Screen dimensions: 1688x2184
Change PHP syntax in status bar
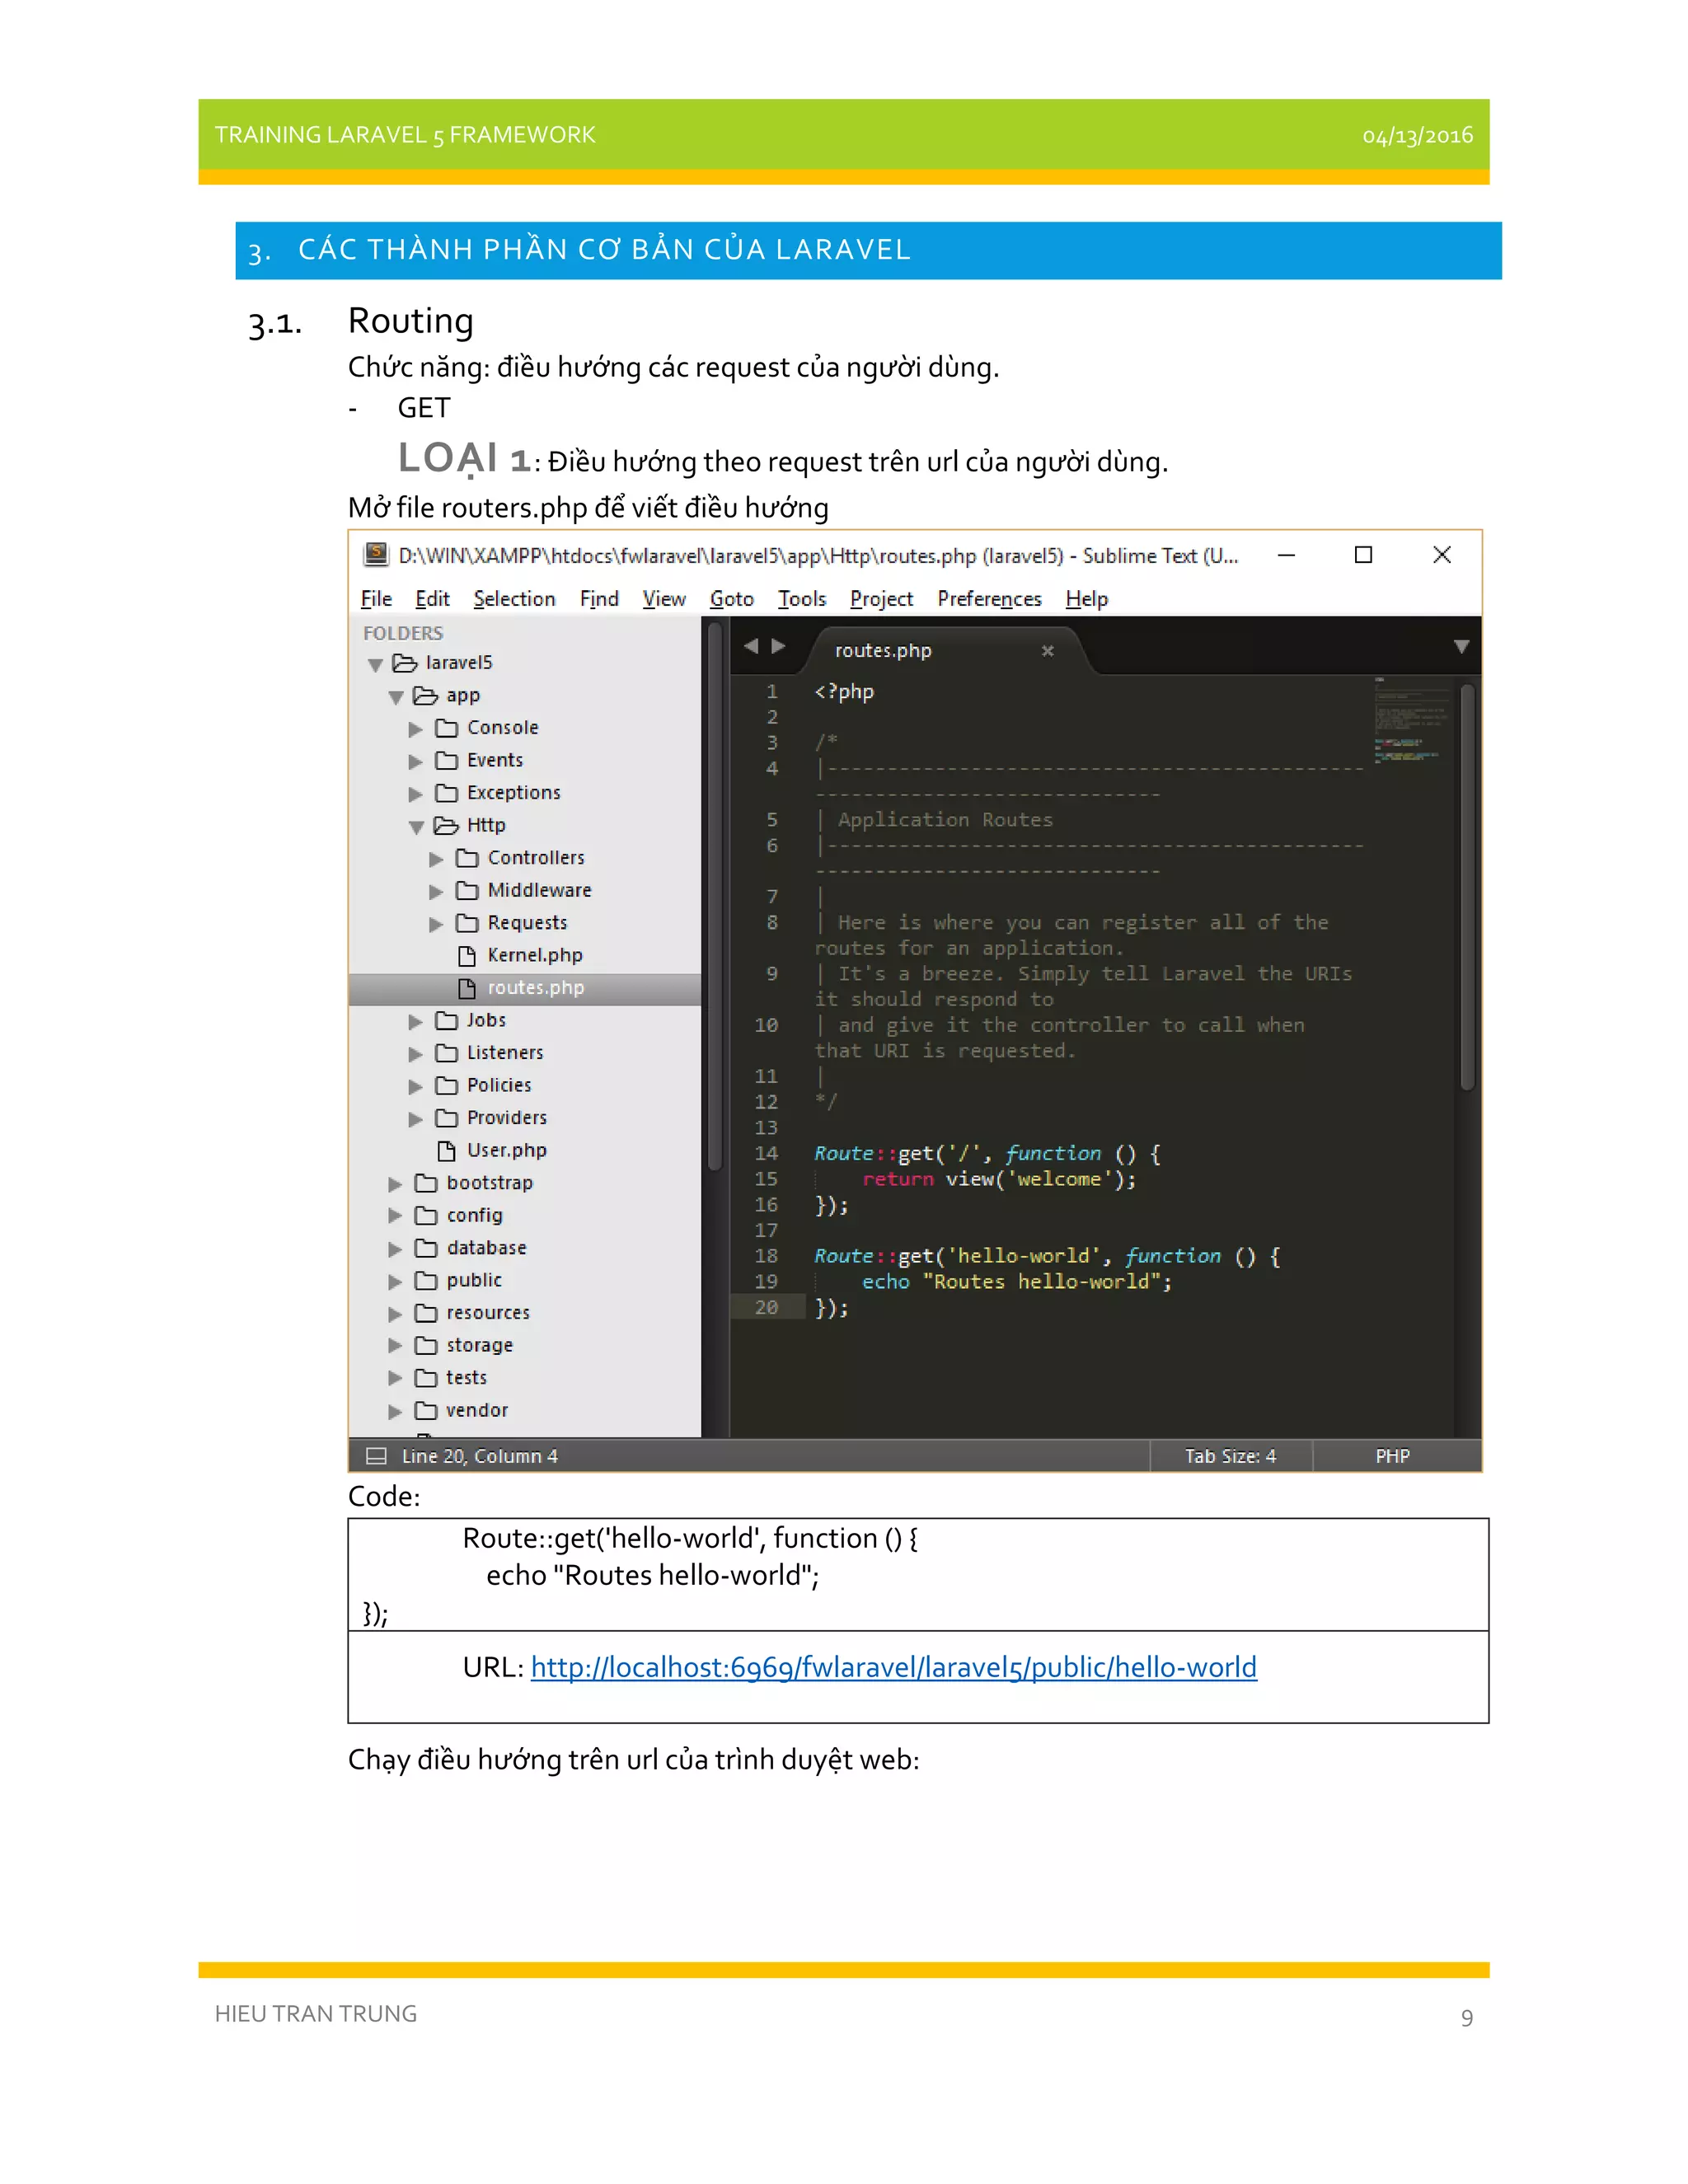[x=1392, y=1457]
